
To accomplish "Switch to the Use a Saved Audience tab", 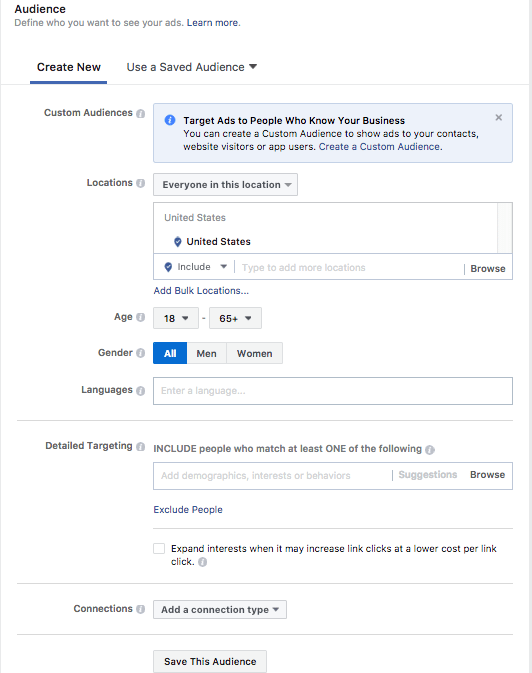I will point(192,67).
